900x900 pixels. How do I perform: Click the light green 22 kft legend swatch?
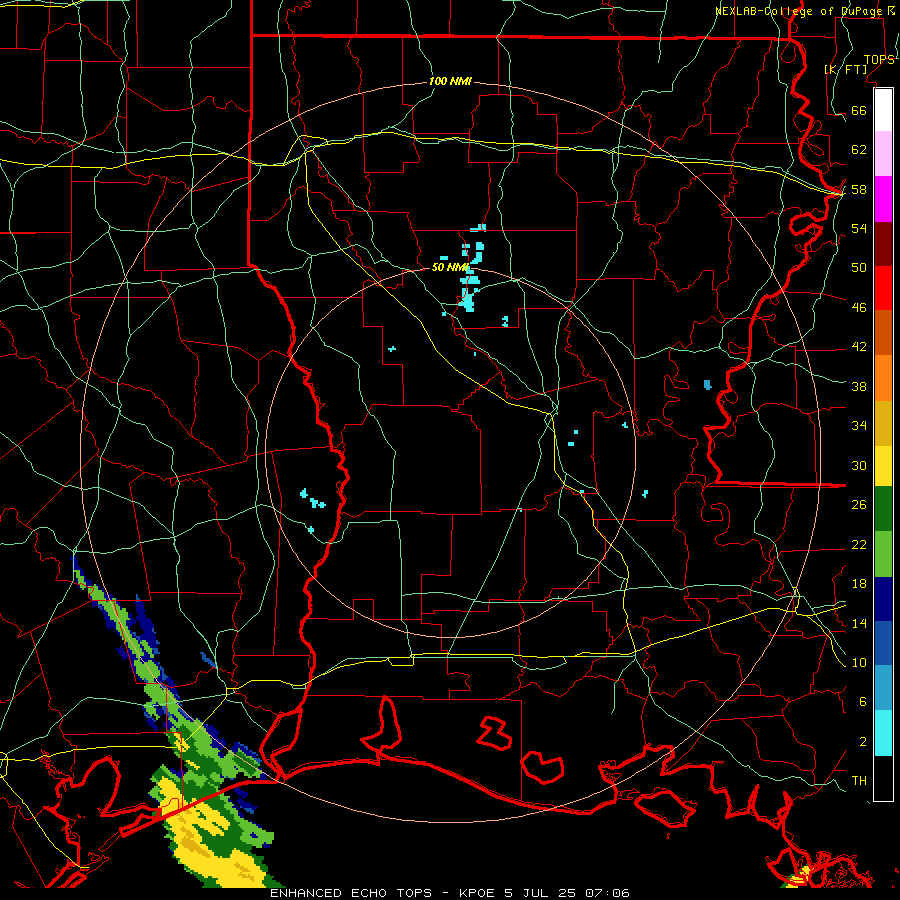point(883,554)
